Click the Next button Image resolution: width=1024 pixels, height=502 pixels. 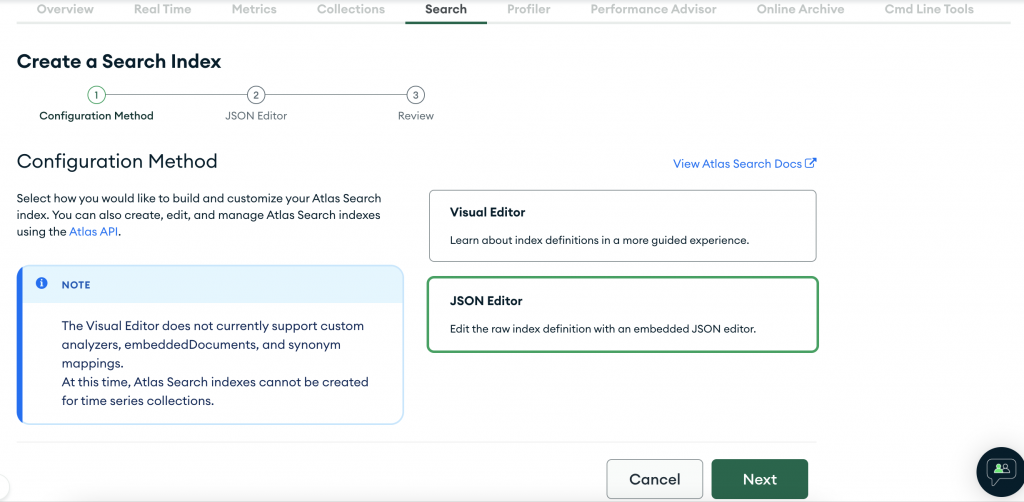point(760,479)
